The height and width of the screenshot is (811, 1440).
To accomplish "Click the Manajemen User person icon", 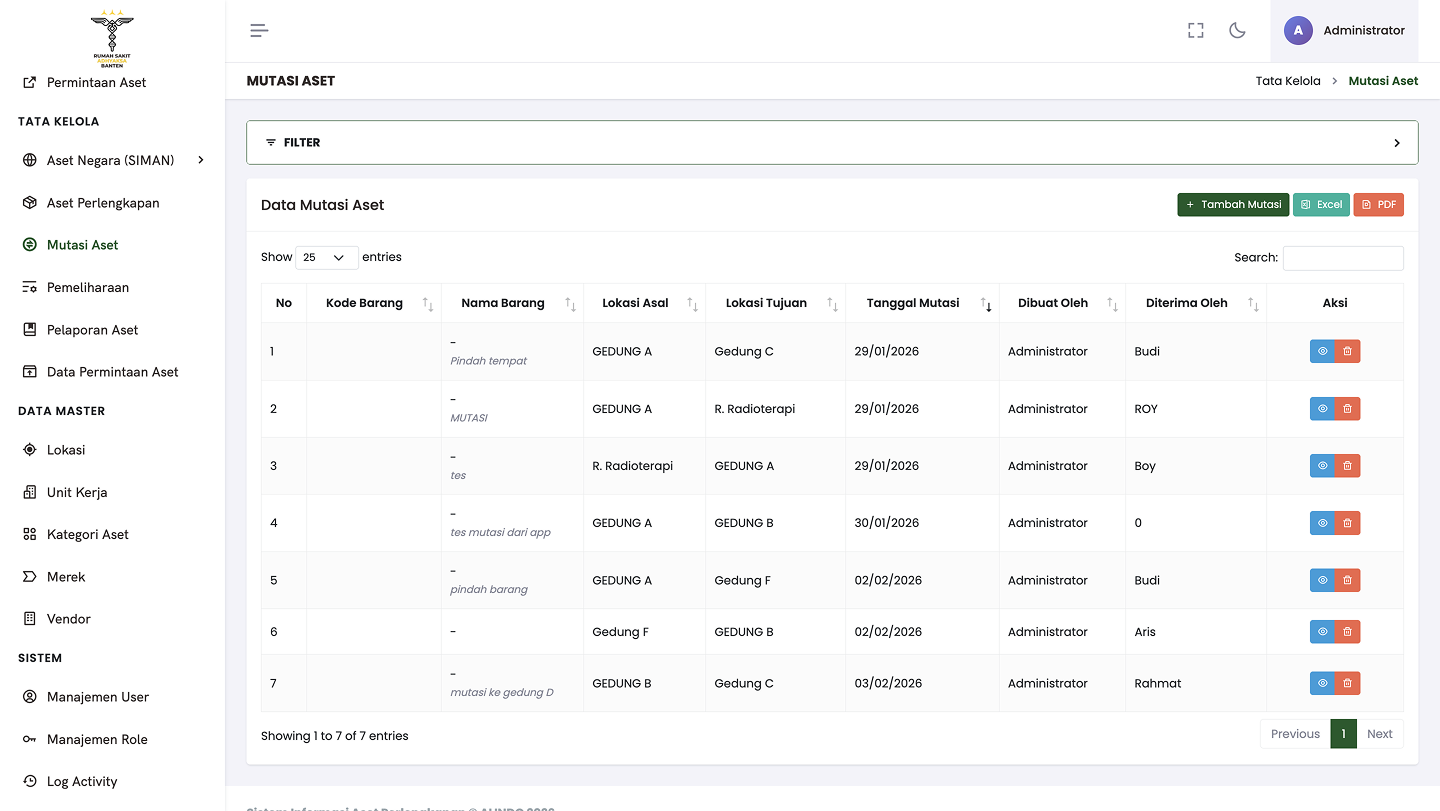I will [x=30, y=697].
